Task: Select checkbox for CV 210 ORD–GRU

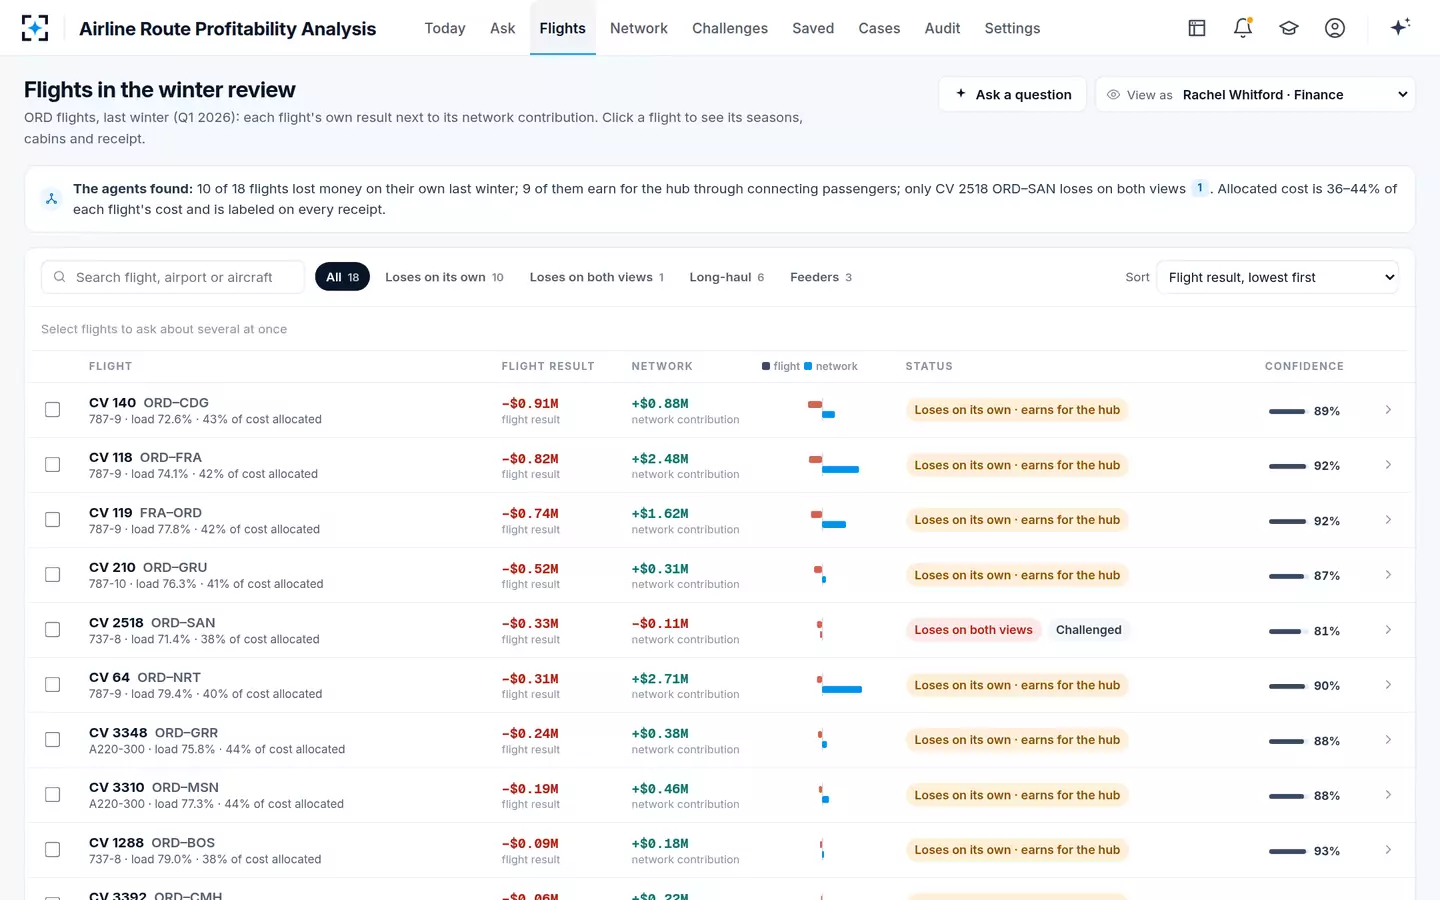Action: 53,575
